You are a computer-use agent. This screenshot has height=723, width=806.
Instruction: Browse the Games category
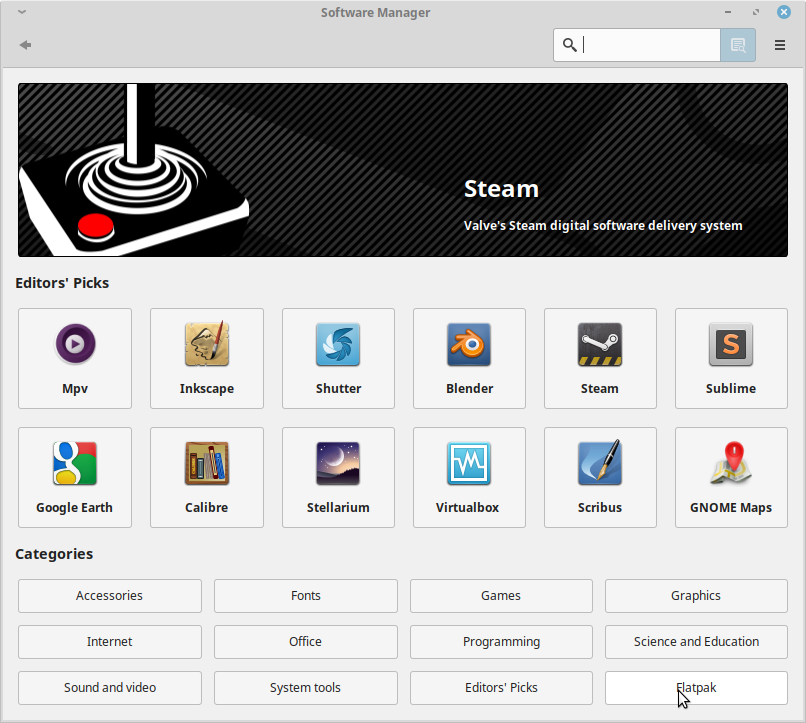point(501,596)
